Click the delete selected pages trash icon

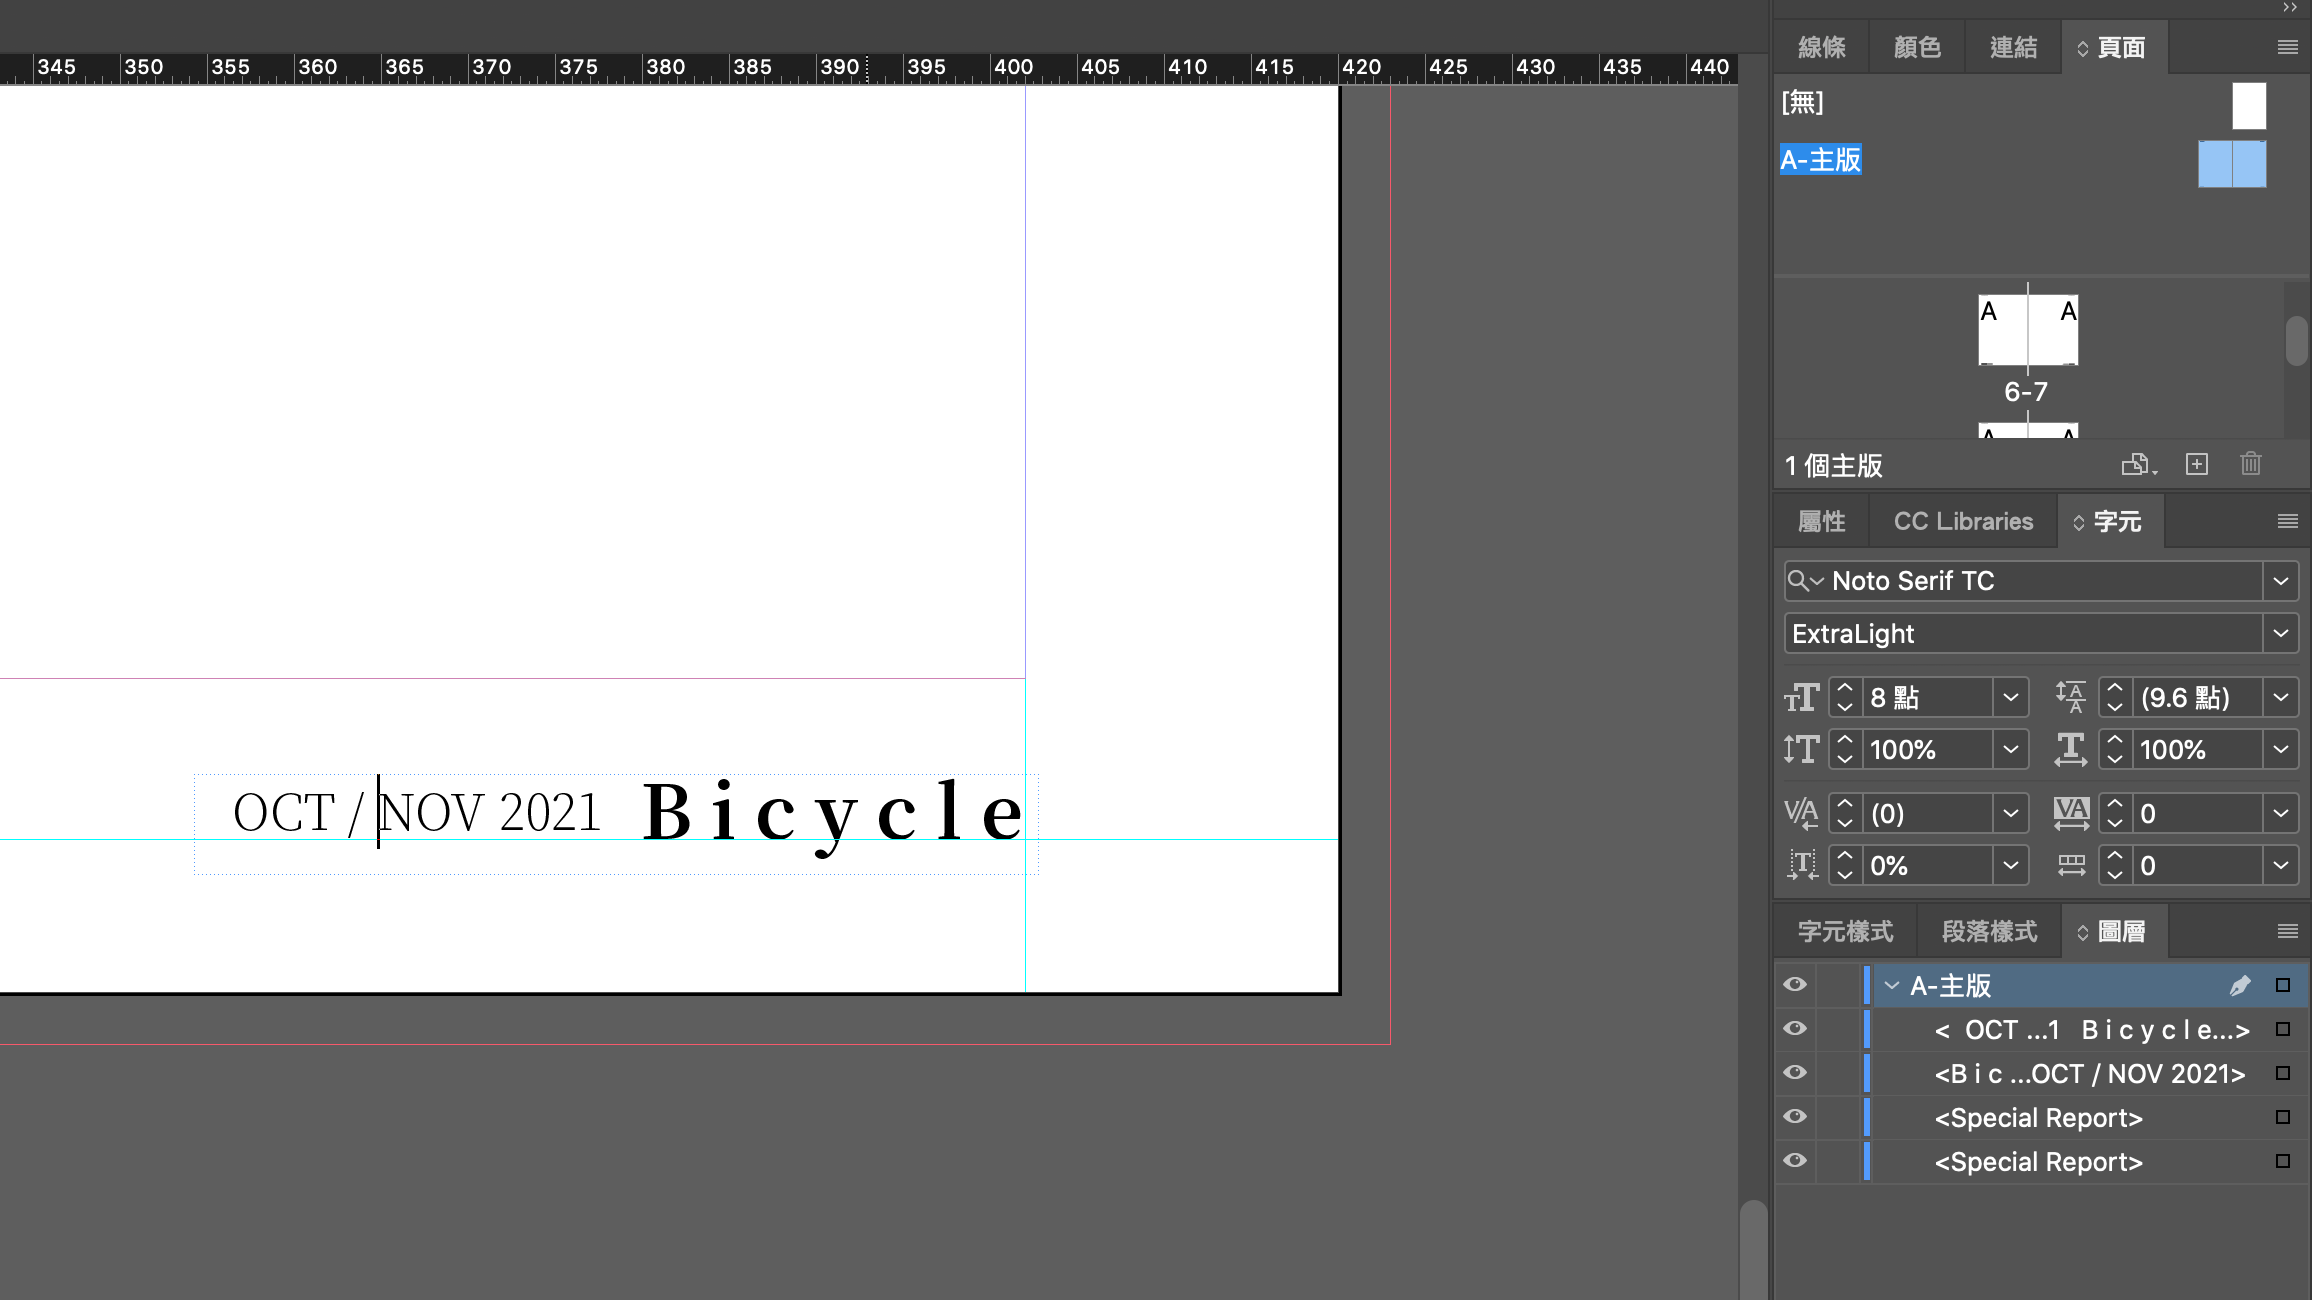2250,464
